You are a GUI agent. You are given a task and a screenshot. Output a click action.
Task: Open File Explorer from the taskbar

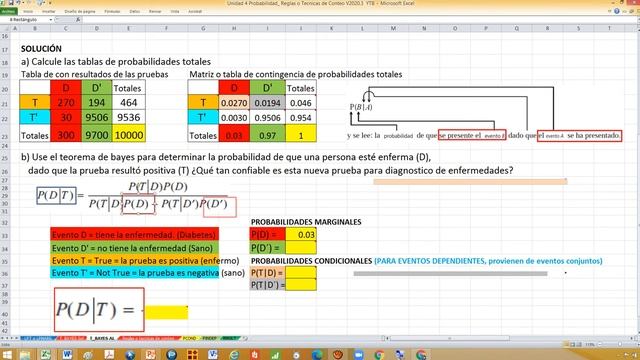coord(25,355)
